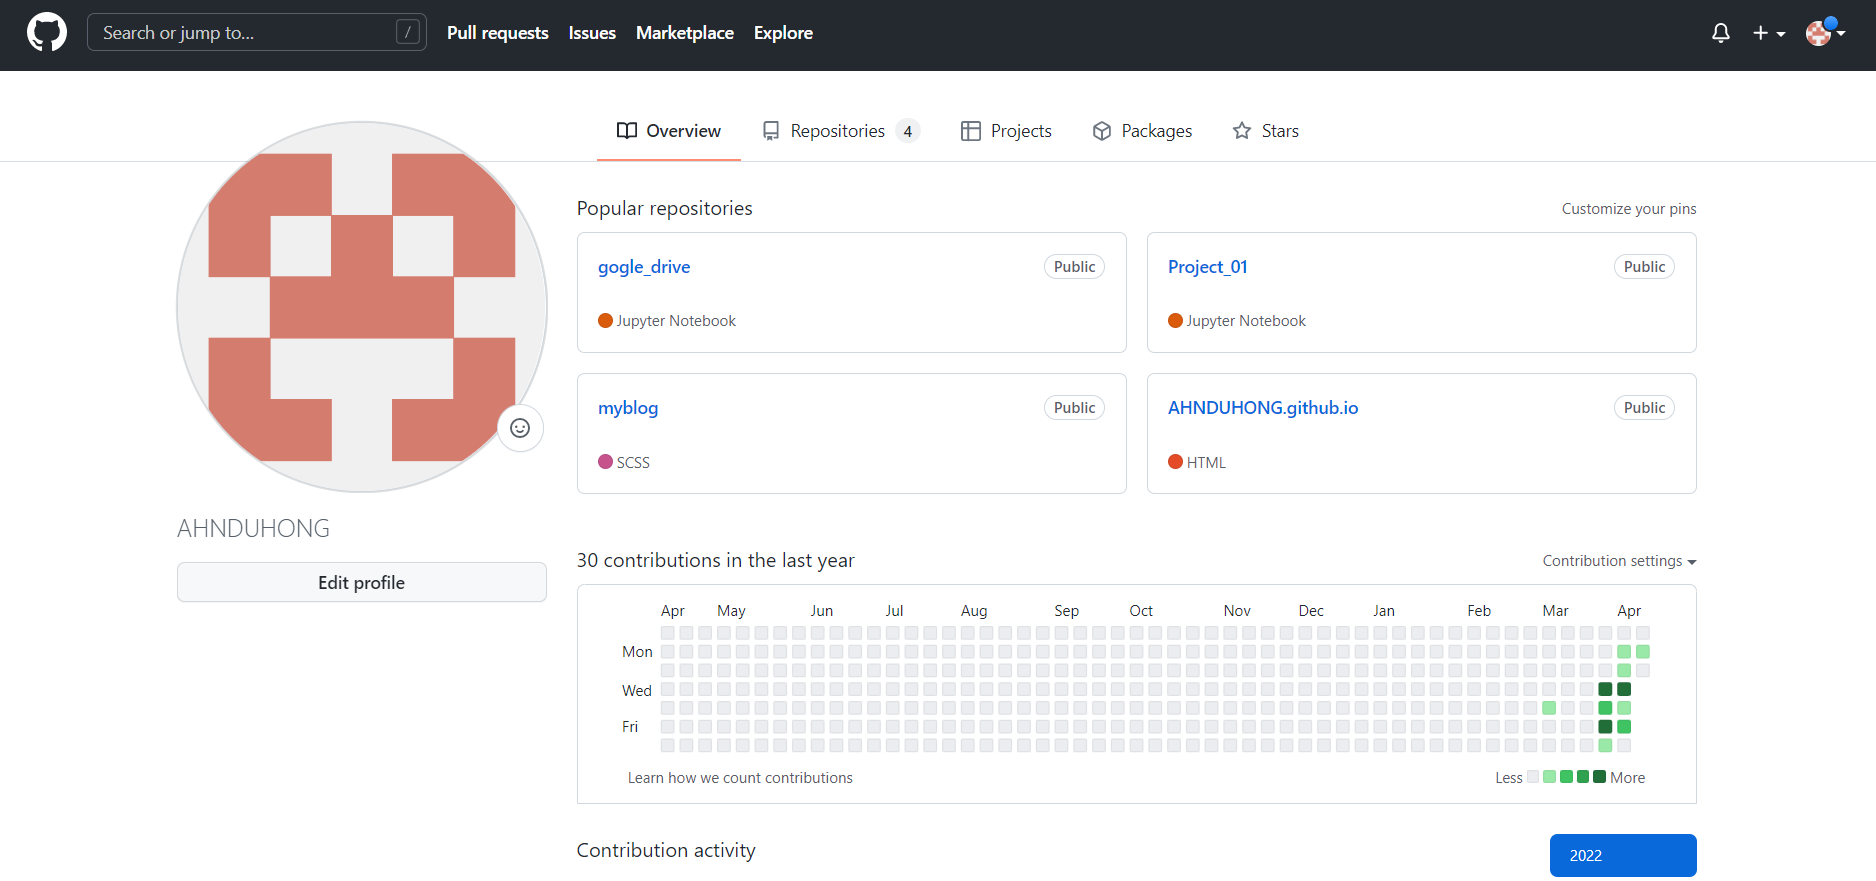Click the Public badge on Project_01
The width and height of the screenshot is (1876, 881).
[1644, 267]
